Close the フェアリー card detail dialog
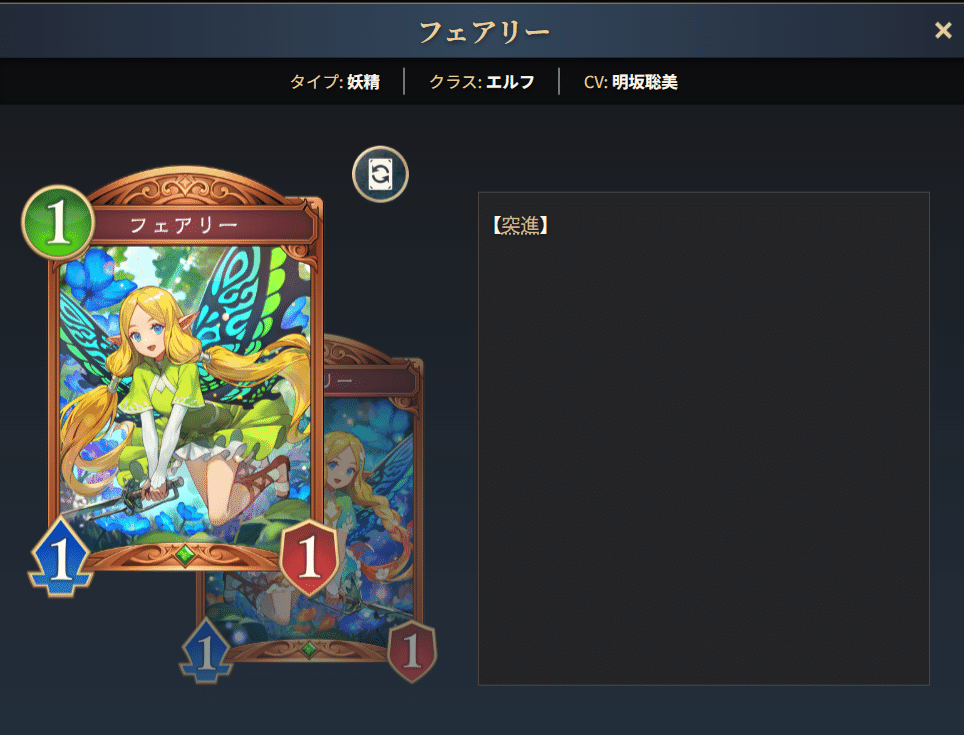 pos(943,30)
